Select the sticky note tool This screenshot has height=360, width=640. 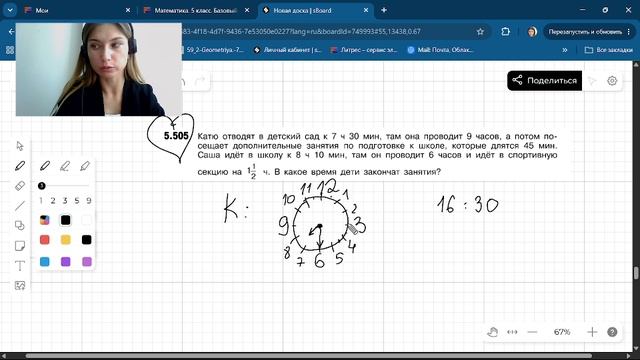[x=20, y=245]
